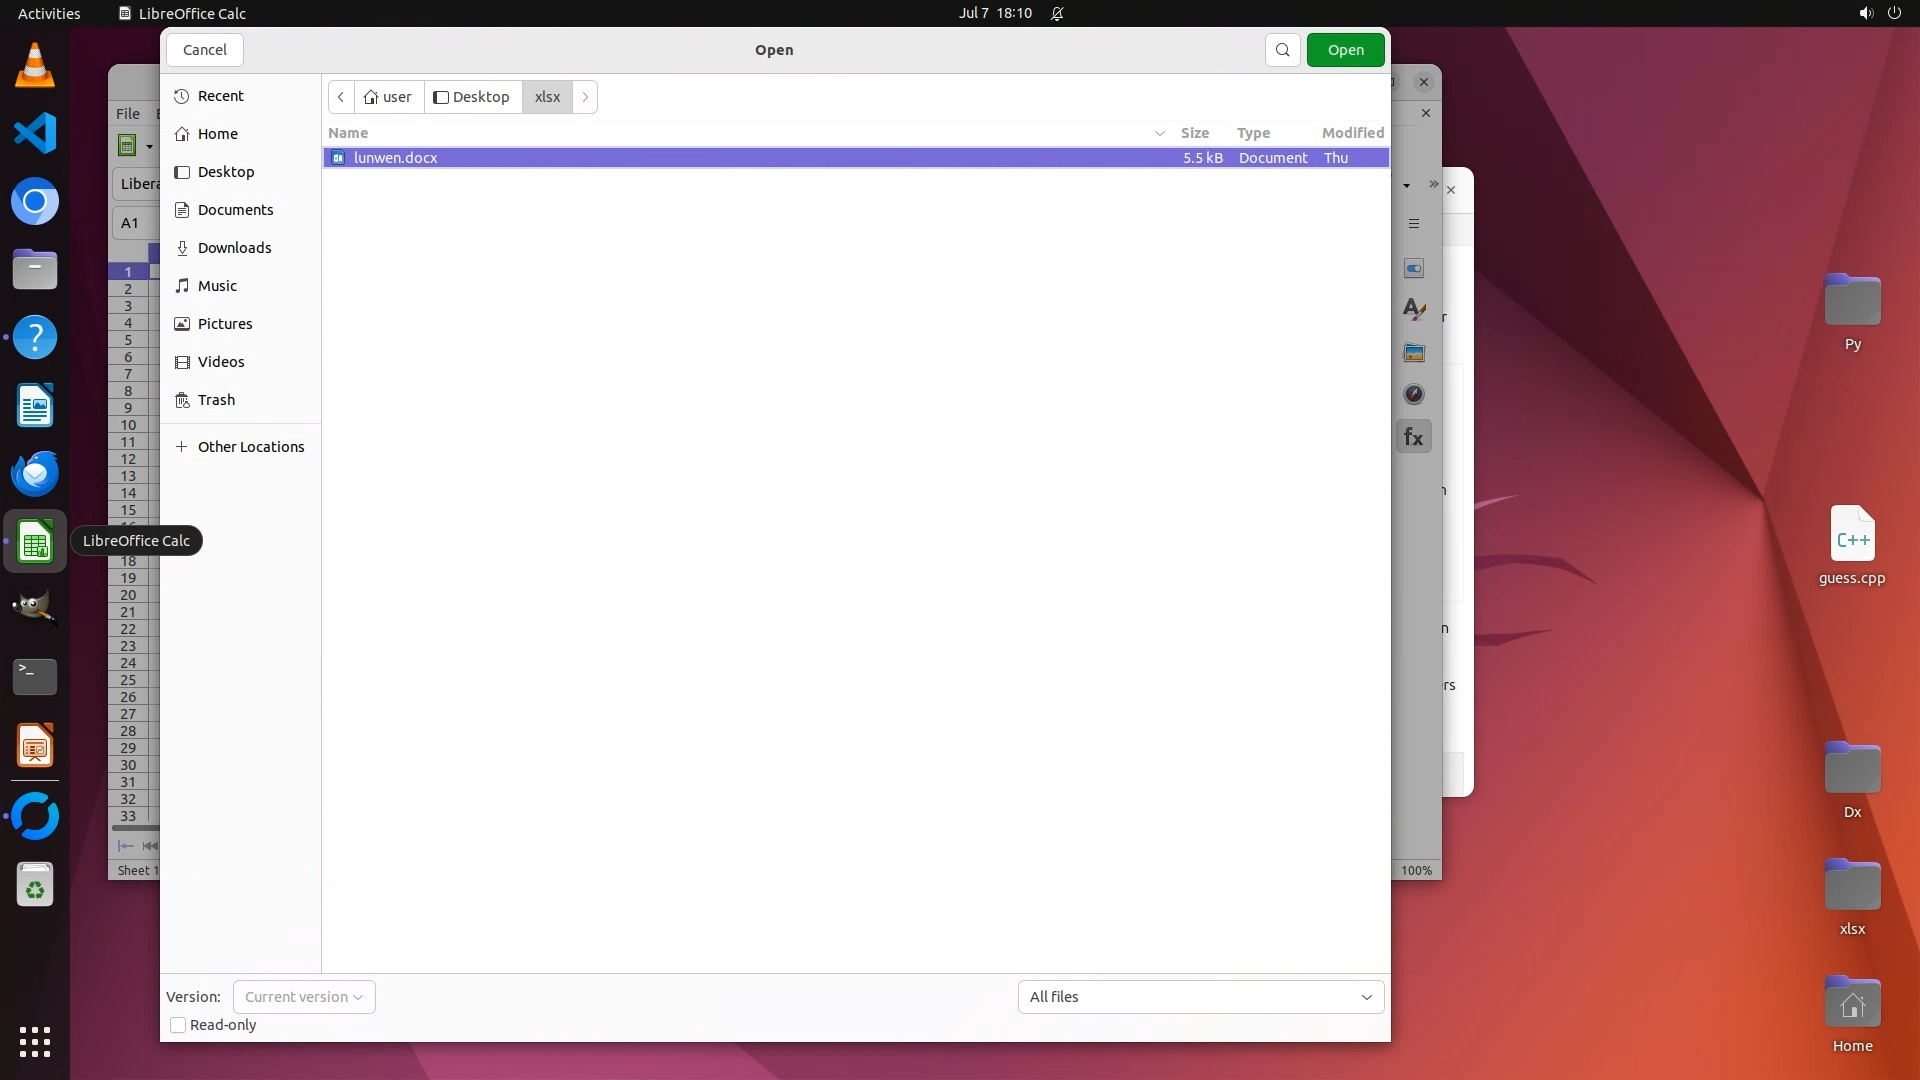
Task: Enable the Read-only checkbox
Action: coord(178,1025)
